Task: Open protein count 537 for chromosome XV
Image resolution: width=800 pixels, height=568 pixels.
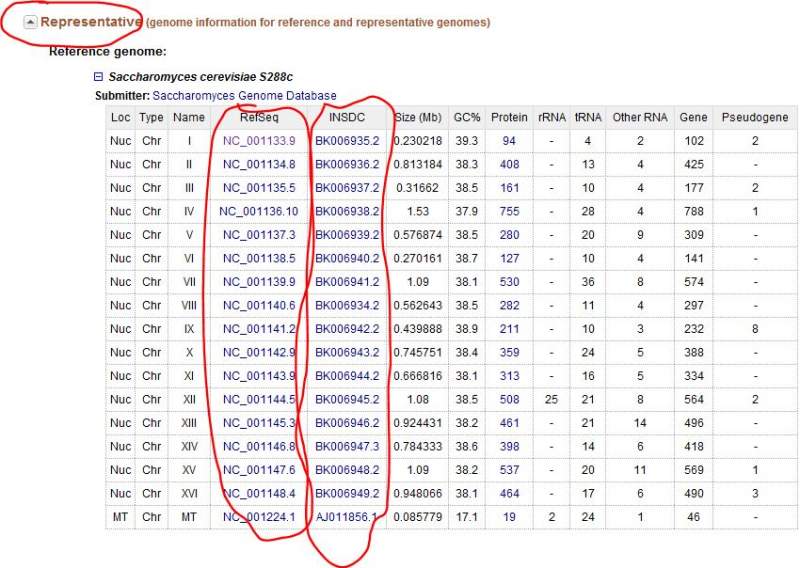Action: click(x=509, y=470)
